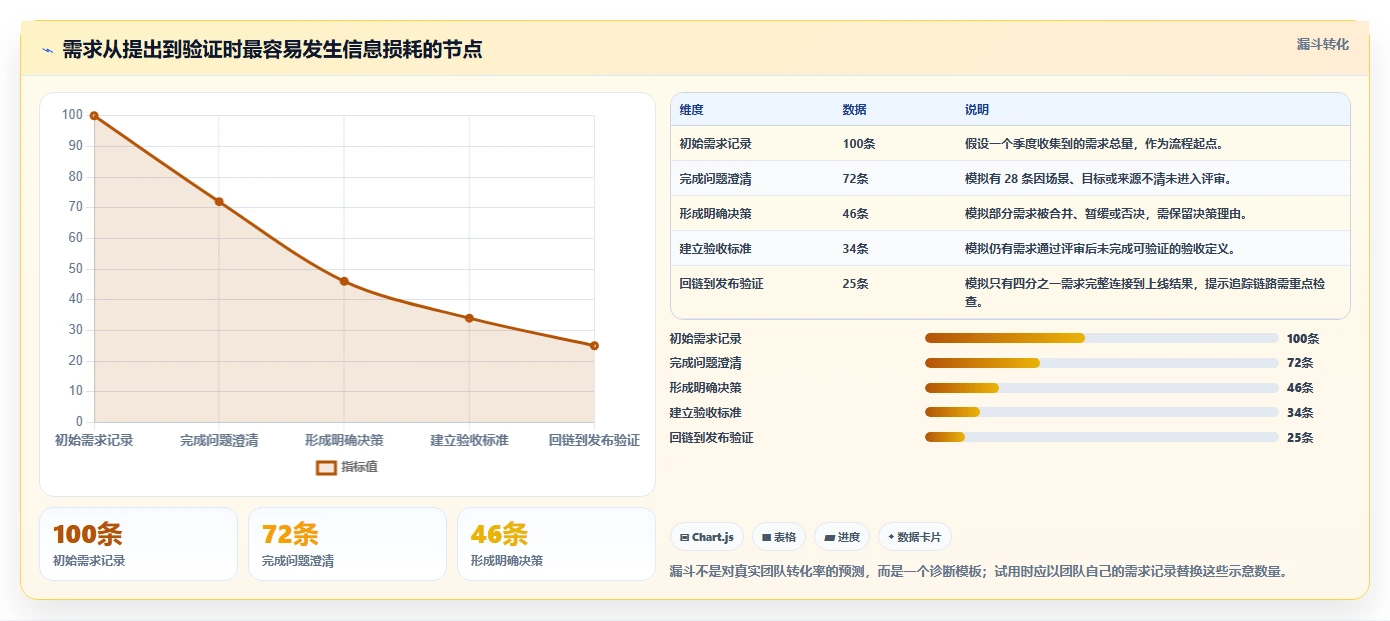Select the 维度 column header

[x=691, y=110]
